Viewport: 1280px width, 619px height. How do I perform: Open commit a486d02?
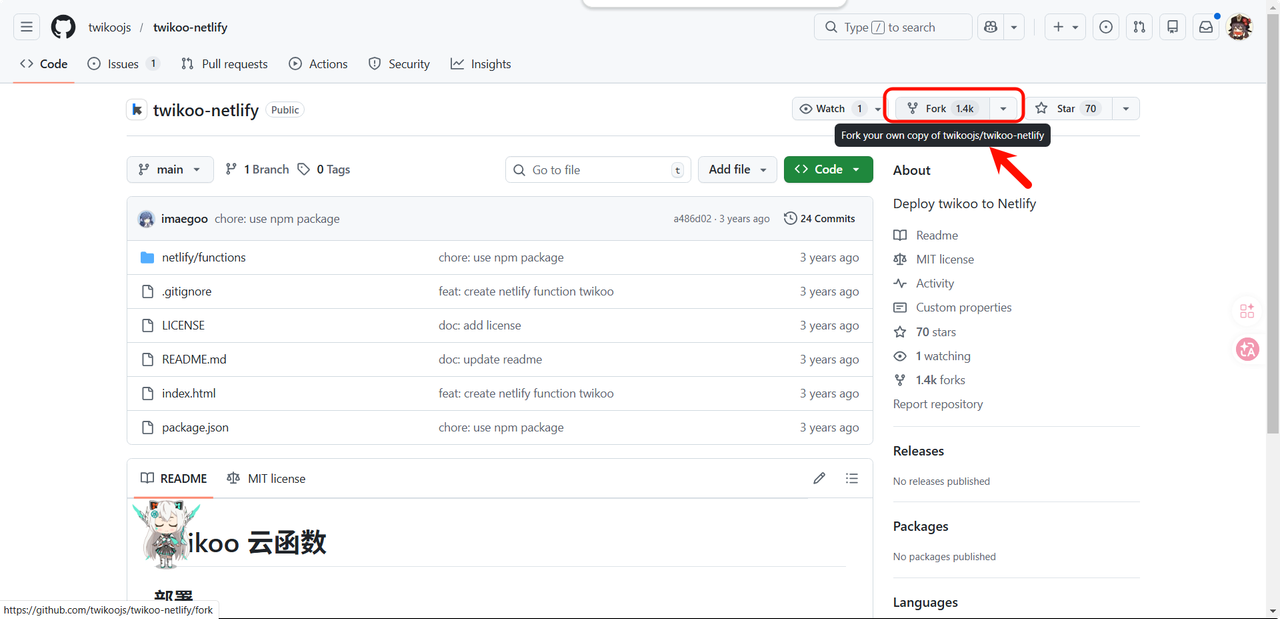pyautogui.click(x=692, y=219)
